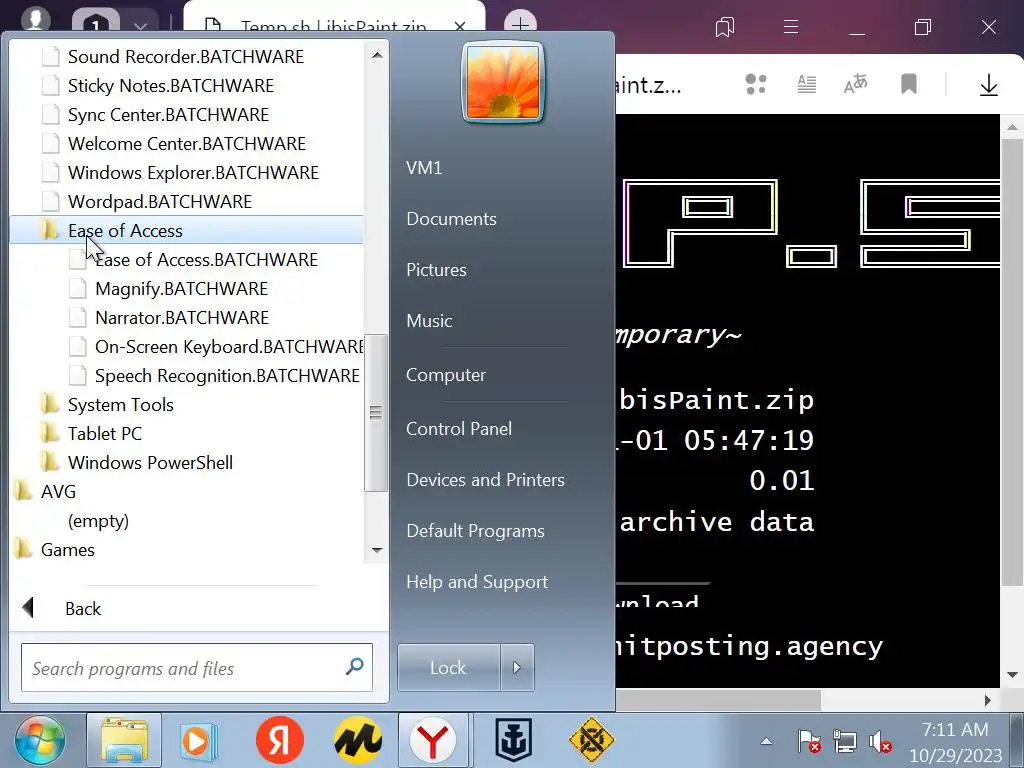Open Devices and Printers
This screenshot has width=1024, height=768.
(x=485, y=479)
